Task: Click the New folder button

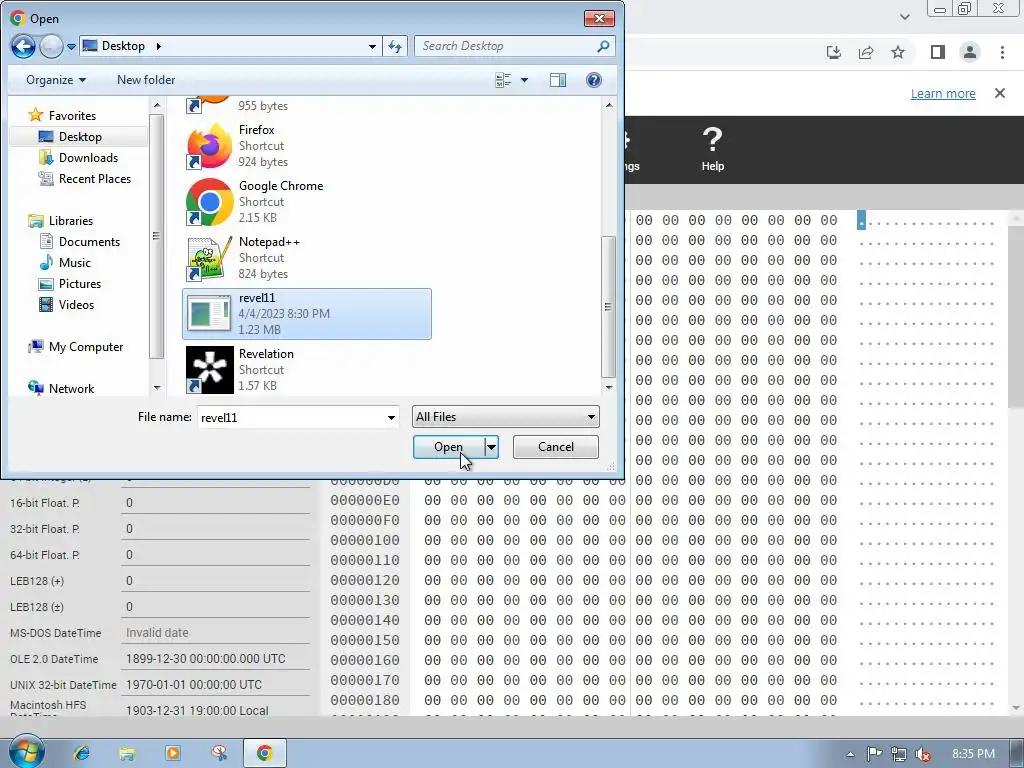Action: coord(146,80)
